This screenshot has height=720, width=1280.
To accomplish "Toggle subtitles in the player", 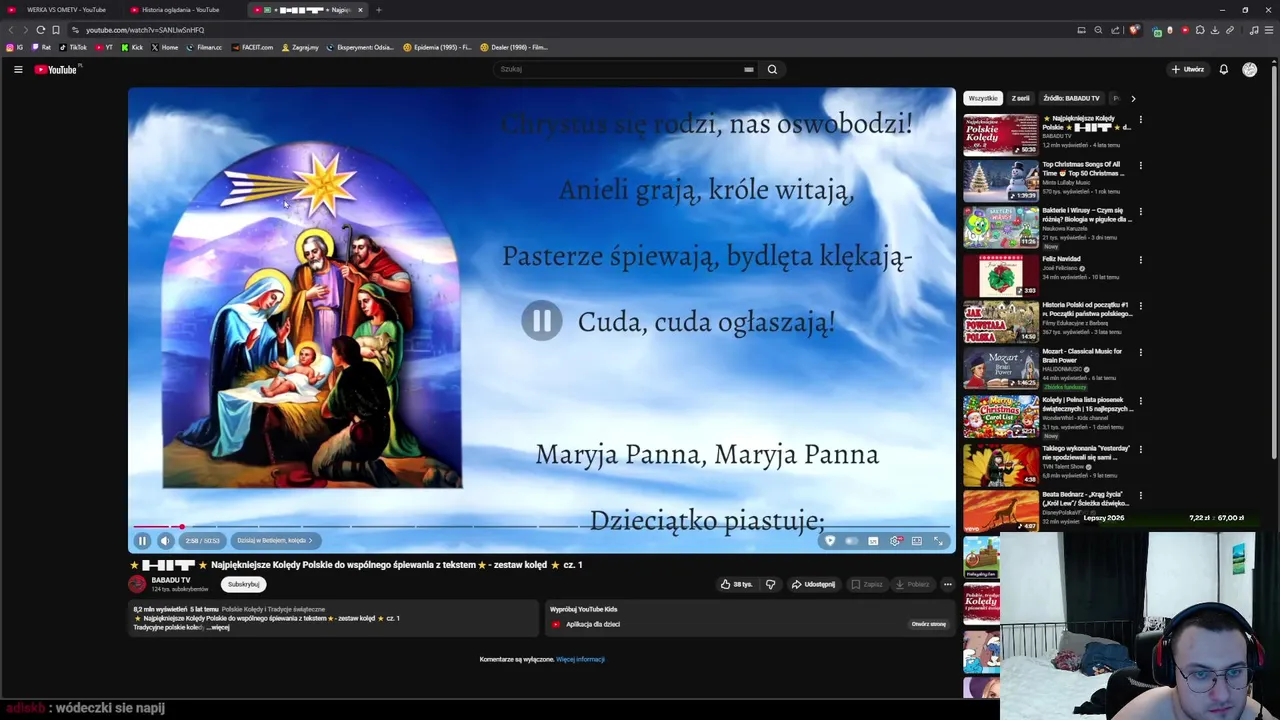I will click(873, 541).
